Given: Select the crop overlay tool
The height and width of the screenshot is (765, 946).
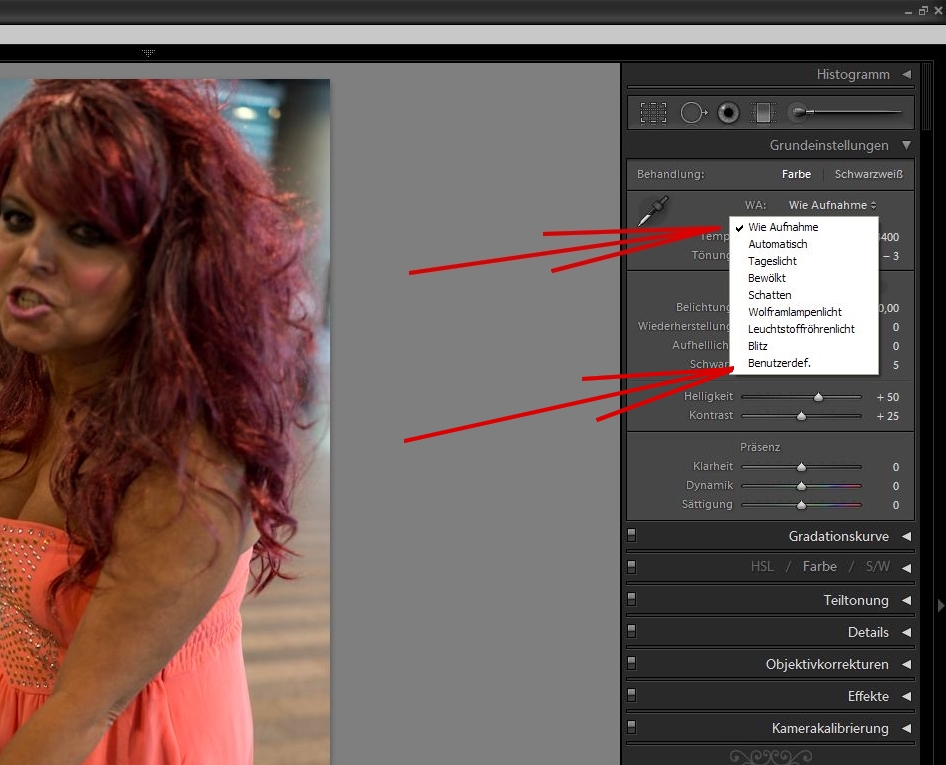Looking at the screenshot, I should pos(654,113).
